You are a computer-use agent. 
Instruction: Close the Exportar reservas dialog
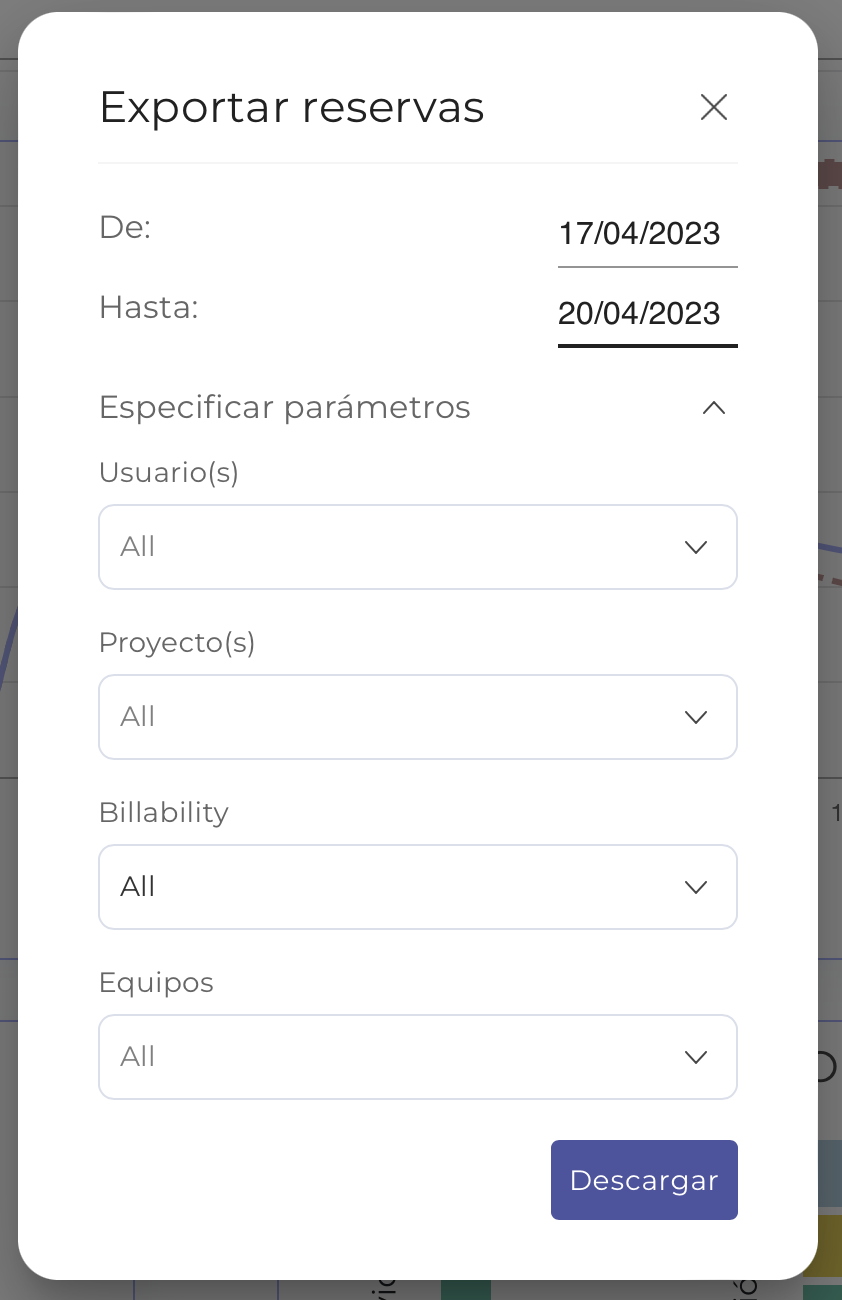pos(714,107)
